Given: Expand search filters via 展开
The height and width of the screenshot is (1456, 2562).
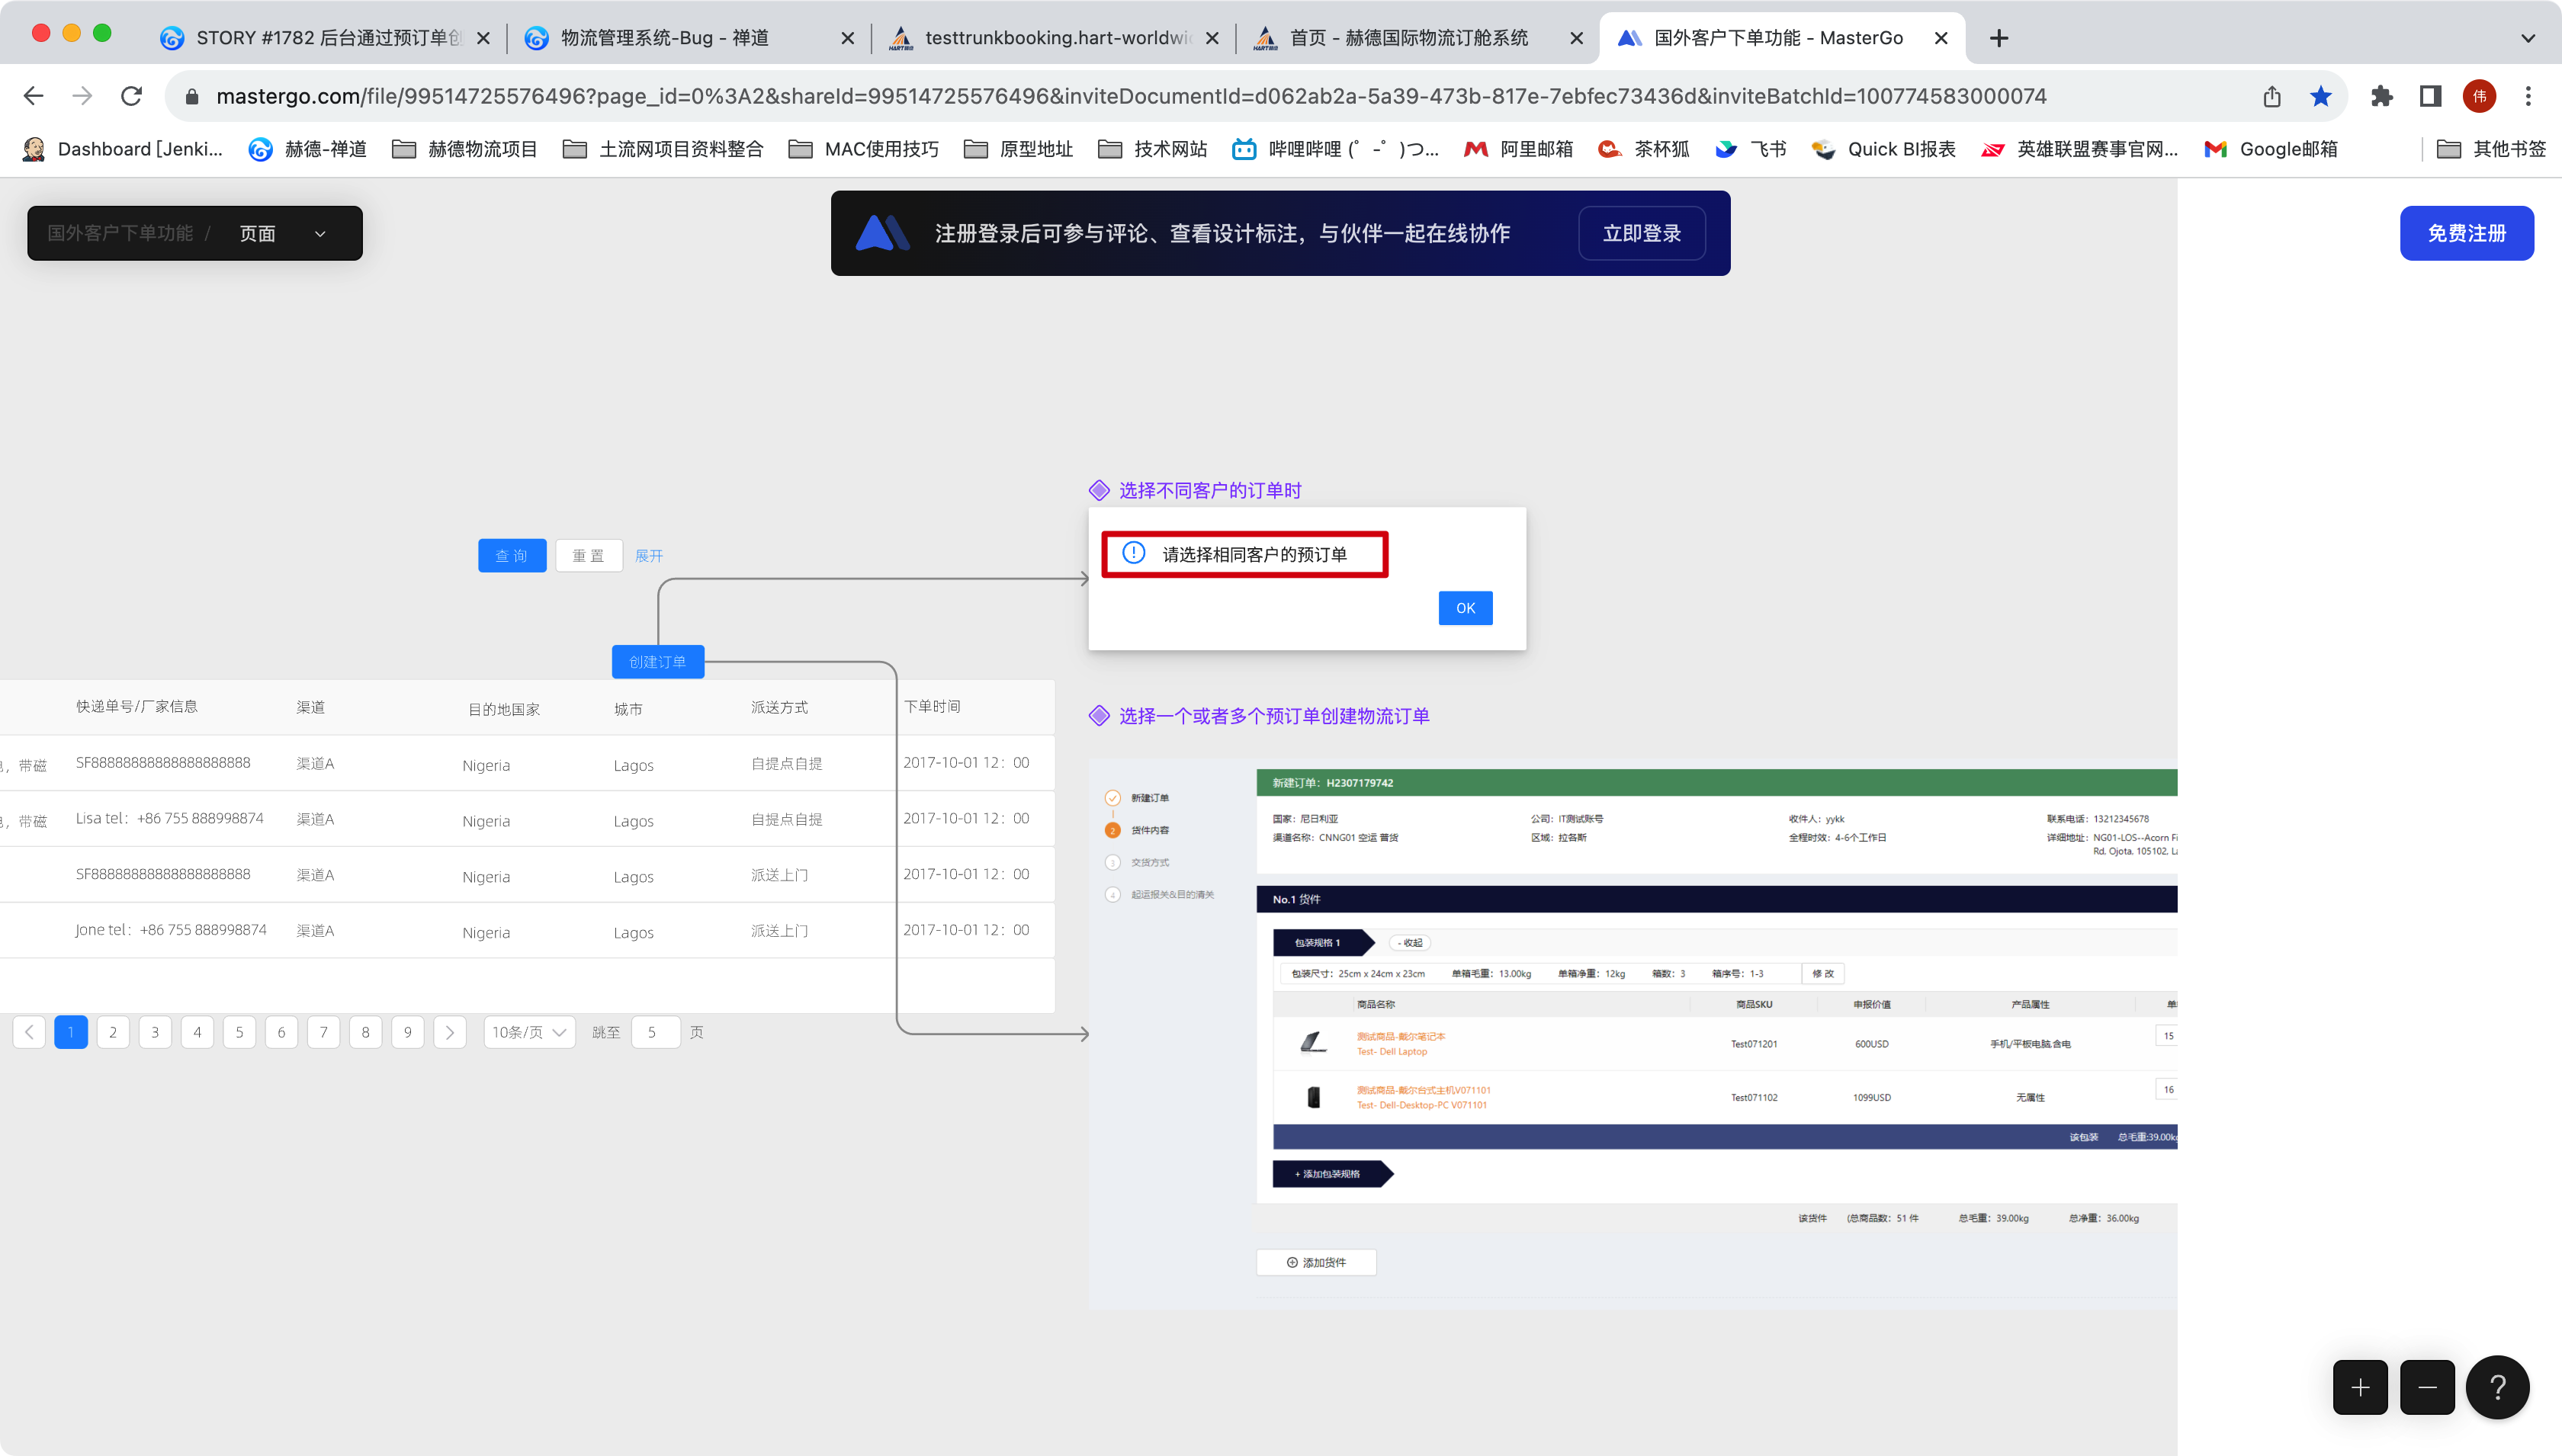Looking at the screenshot, I should (x=650, y=555).
